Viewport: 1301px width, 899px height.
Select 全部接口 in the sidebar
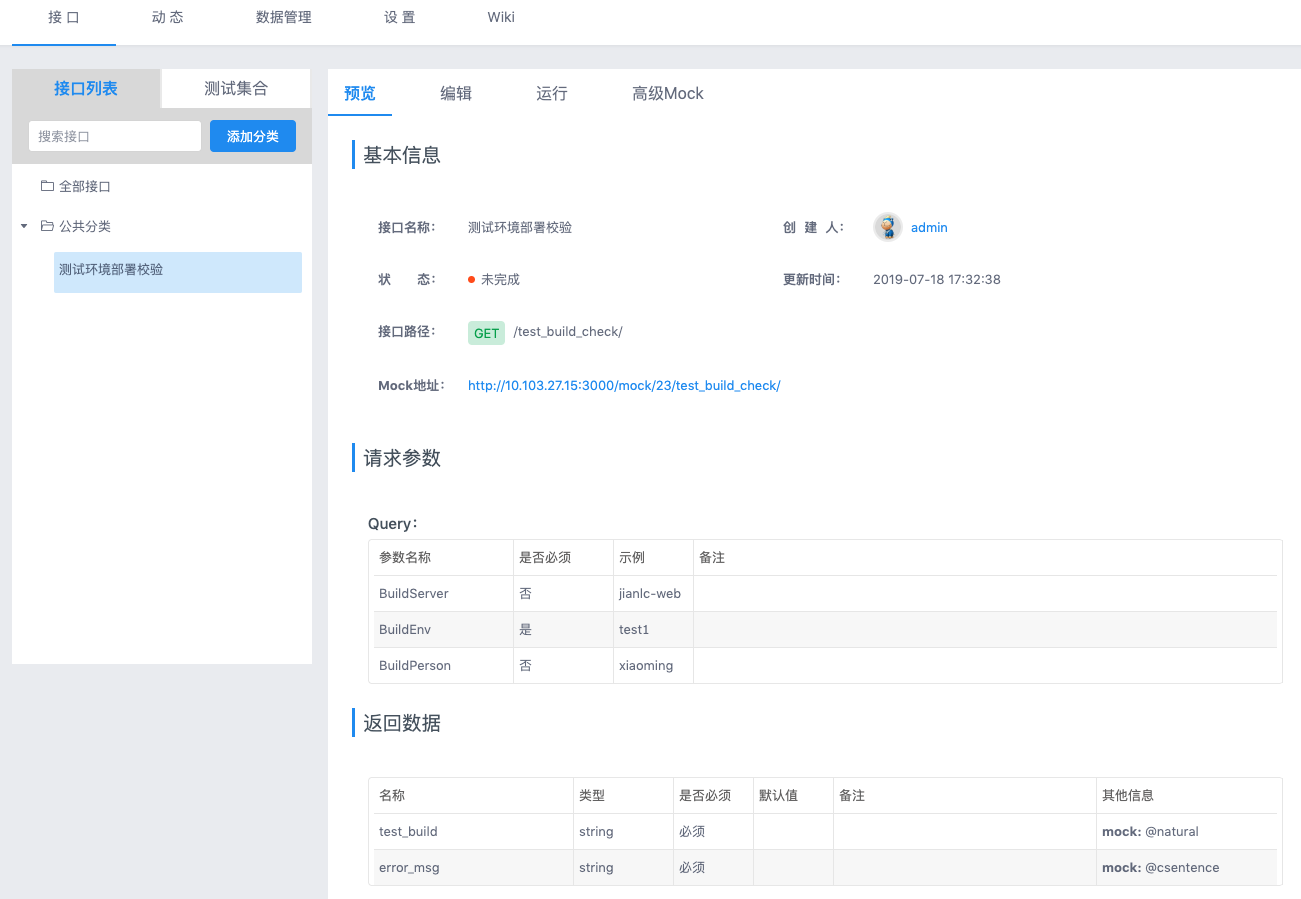[x=87, y=186]
